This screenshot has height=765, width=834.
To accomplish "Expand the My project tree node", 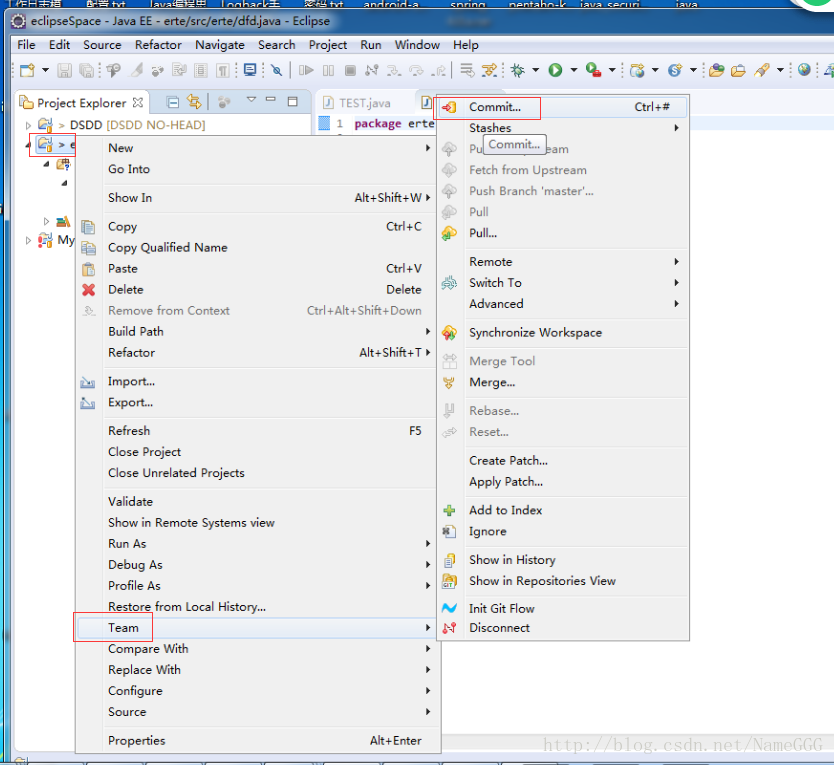I will (x=28, y=240).
